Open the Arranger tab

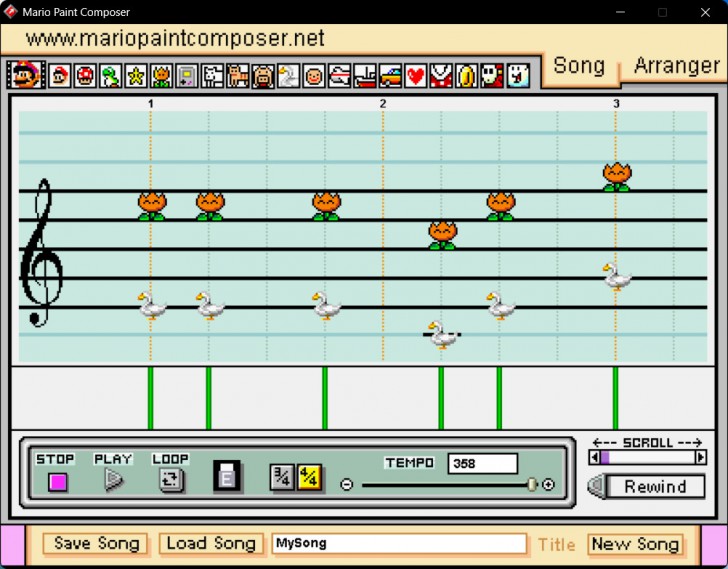(x=676, y=66)
